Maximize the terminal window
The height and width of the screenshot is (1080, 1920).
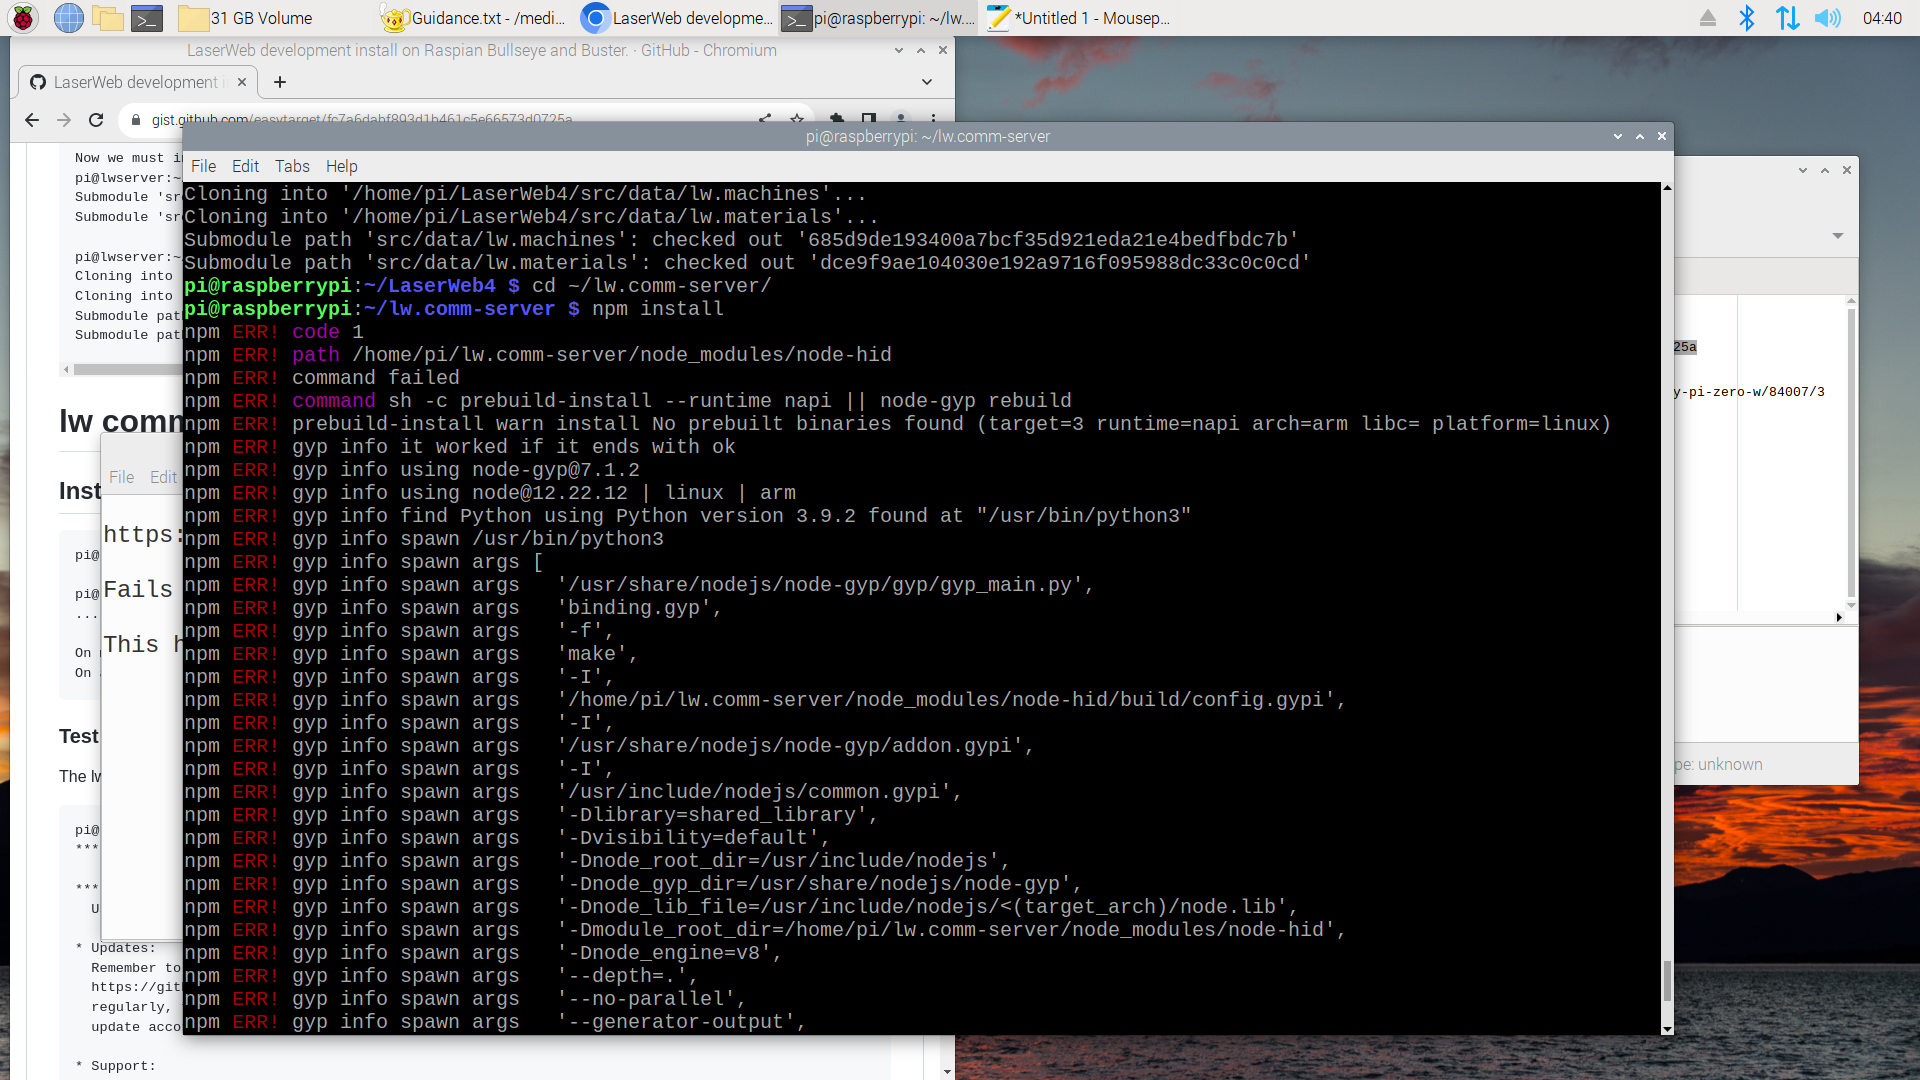coord(1640,136)
